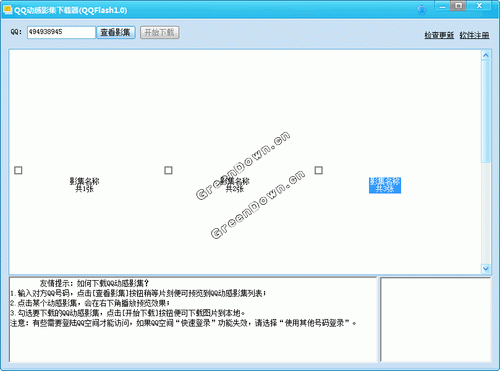Select the highlighted 影集名称 共3张 album

(385, 185)
